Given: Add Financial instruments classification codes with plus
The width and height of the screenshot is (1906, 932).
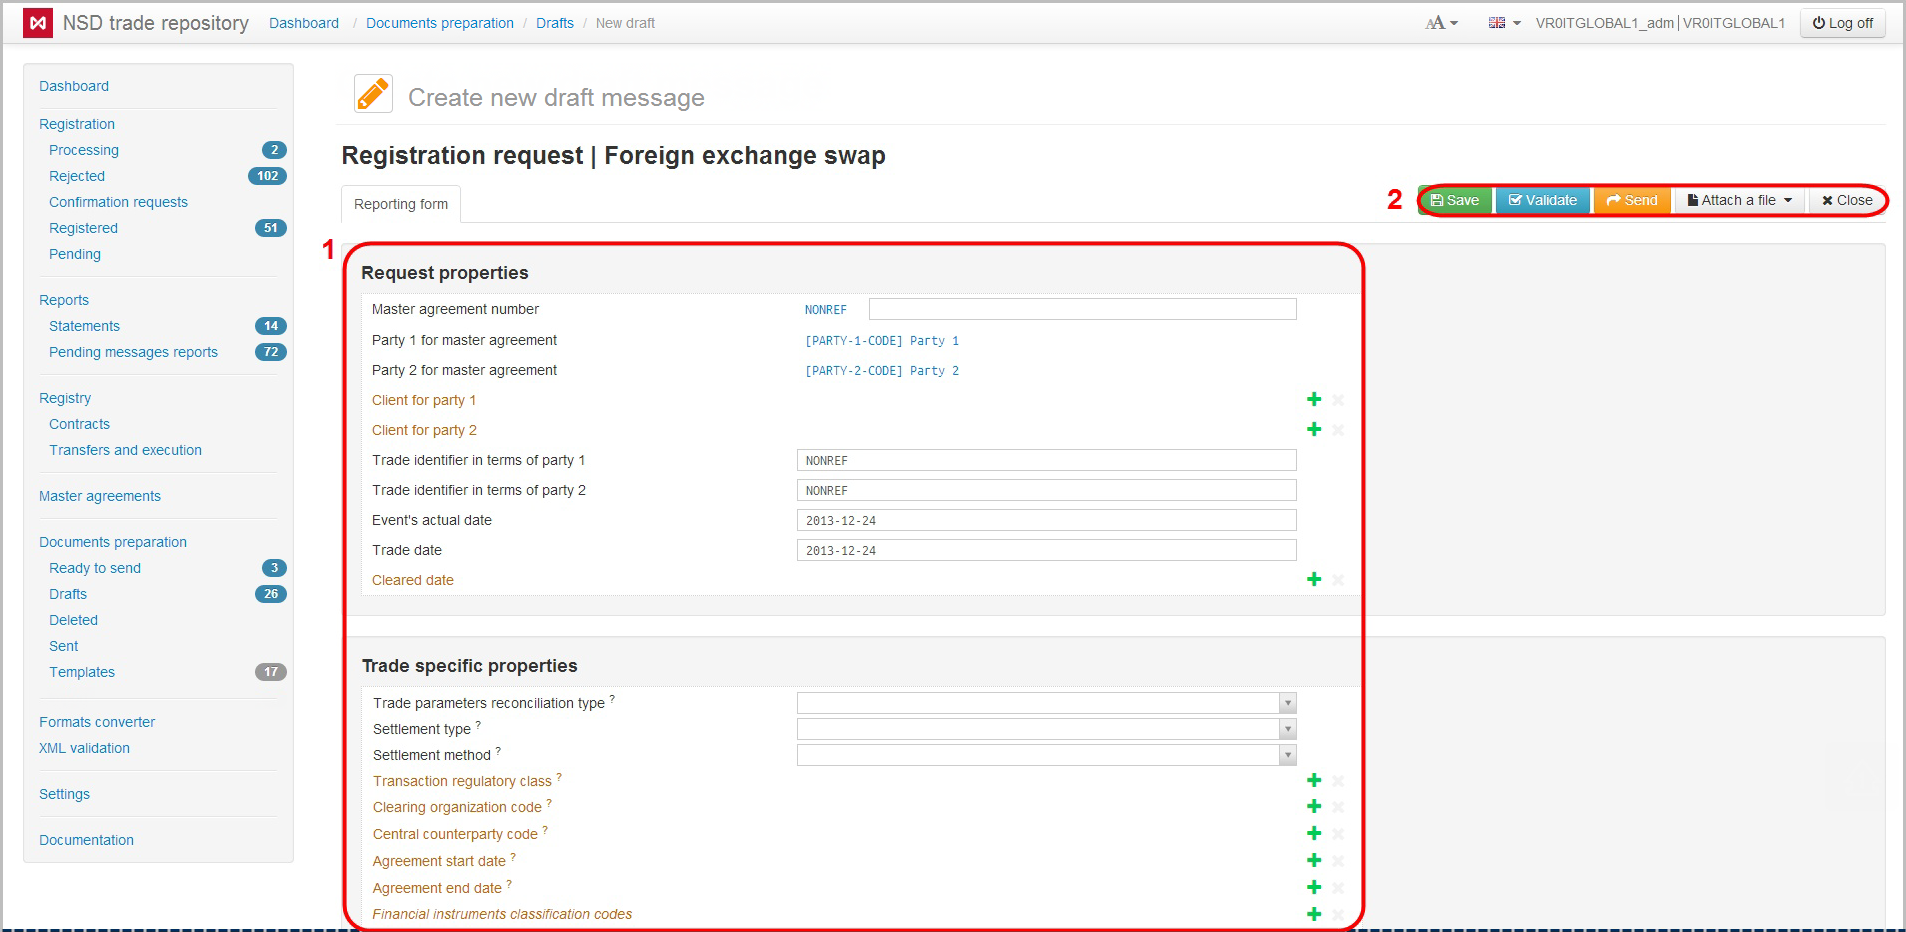Looking at the screenshot, I should 1314,914.
